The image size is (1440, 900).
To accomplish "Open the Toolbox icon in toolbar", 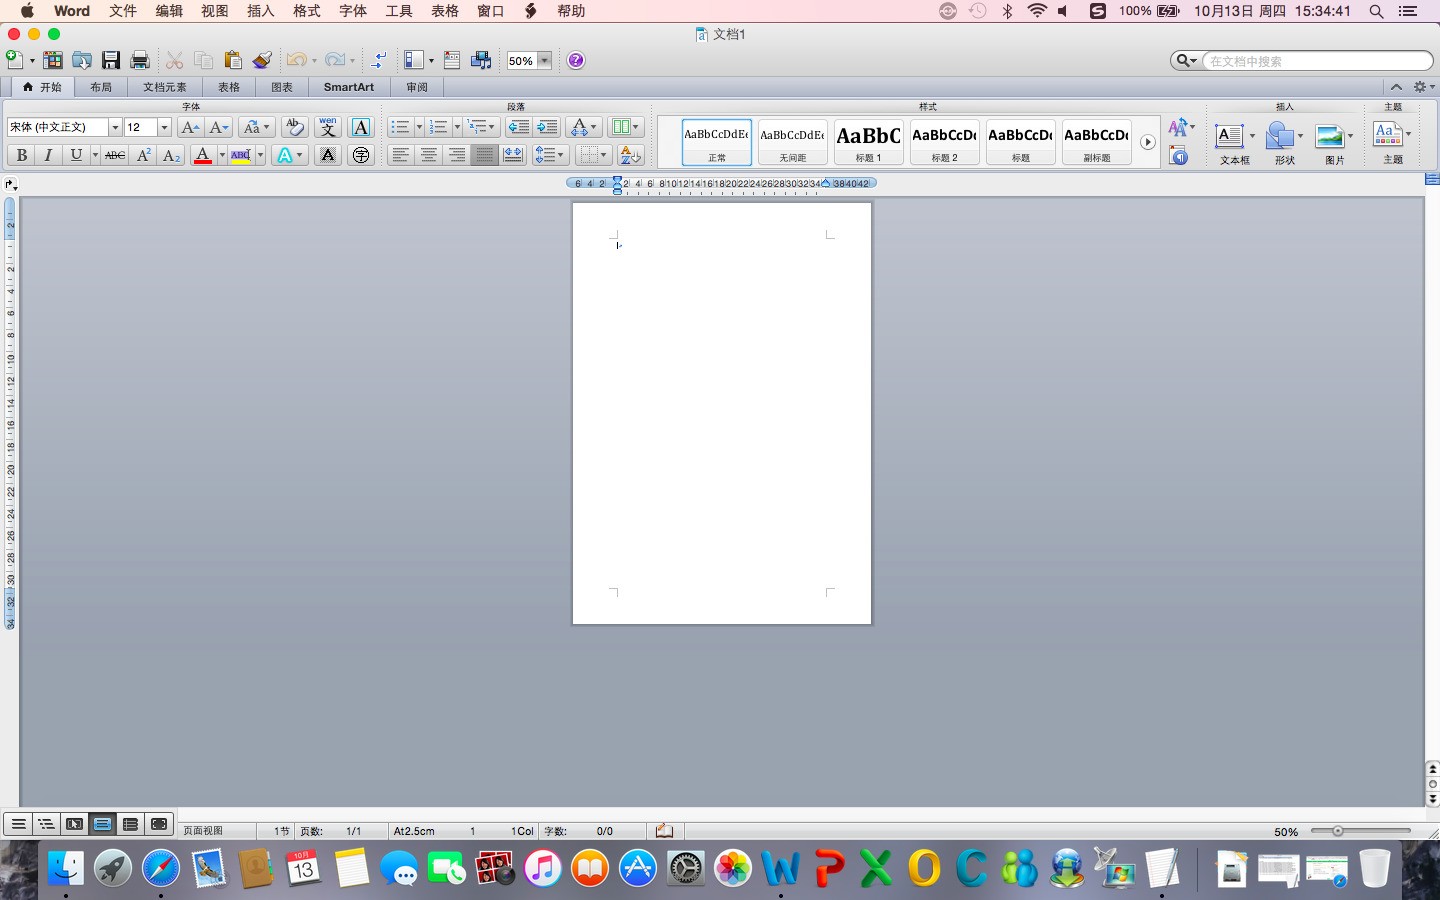I will [452, 60].
